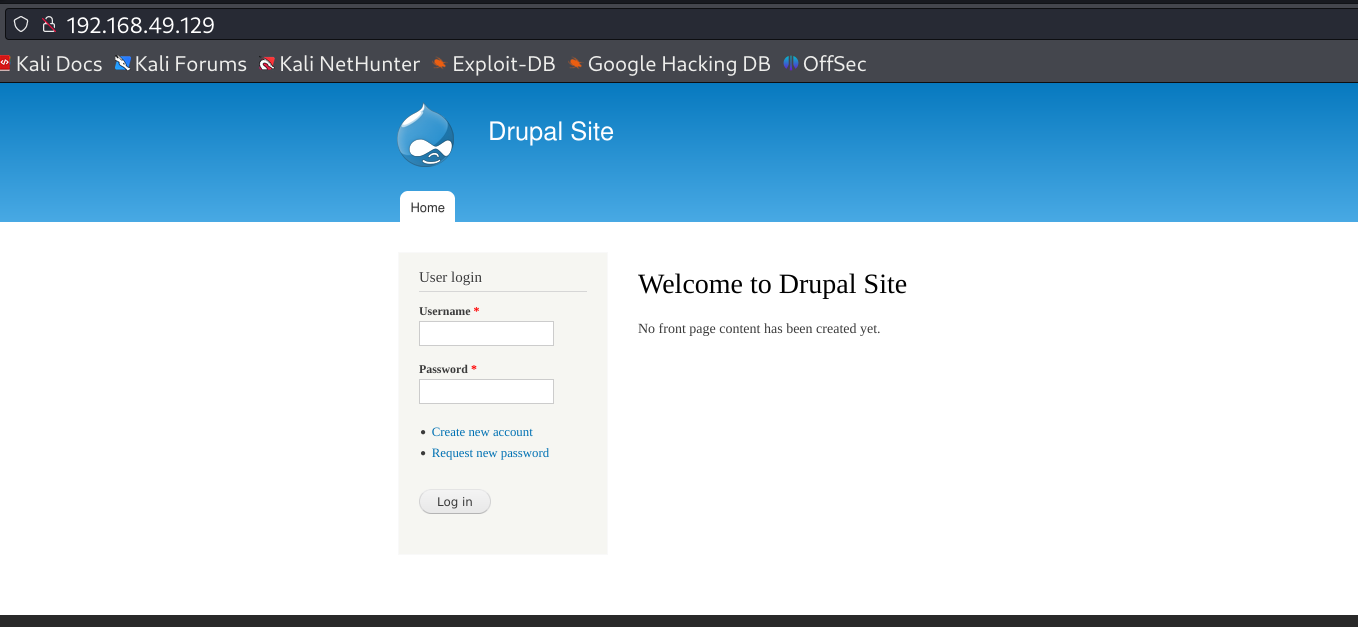Image resolution: width=1358 pixels, height=627 pixels.
Task: Click the Drupal Site title link
Action: point(550,132)
